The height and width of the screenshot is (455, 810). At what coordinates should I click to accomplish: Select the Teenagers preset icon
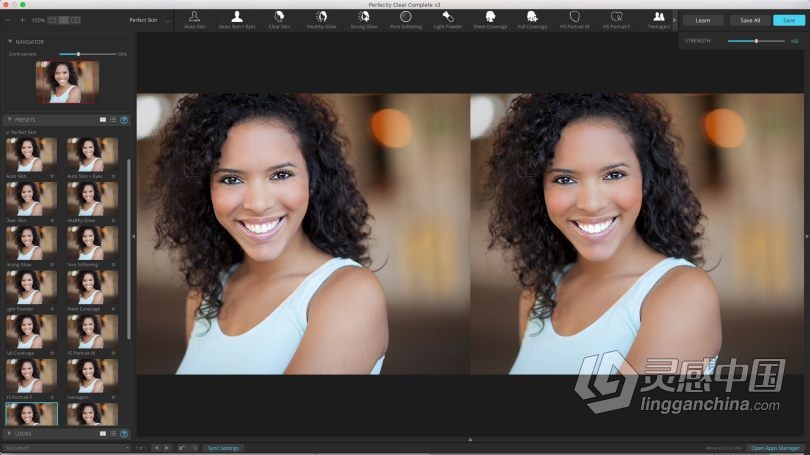pyautogui.click(x=659, y=20)
